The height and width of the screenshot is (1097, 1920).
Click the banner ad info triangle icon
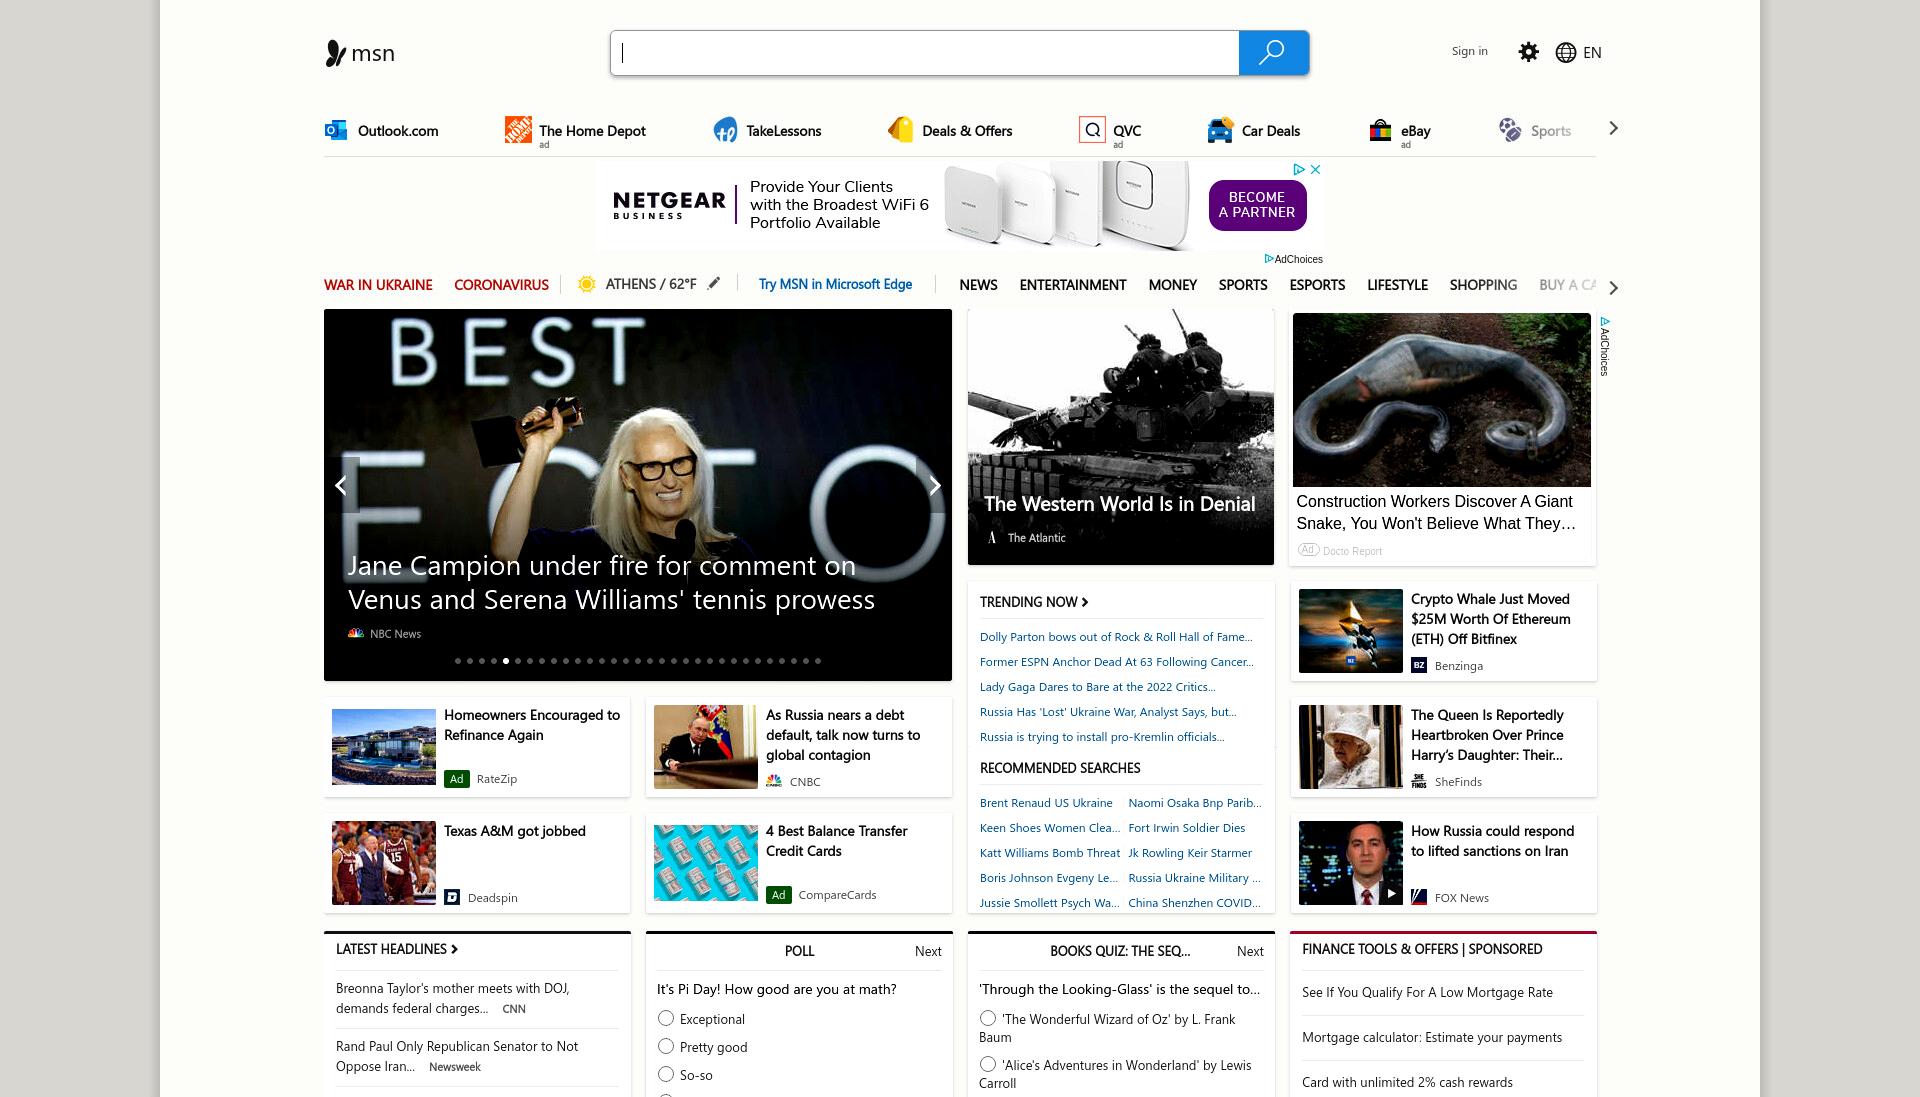[1299, 169]
